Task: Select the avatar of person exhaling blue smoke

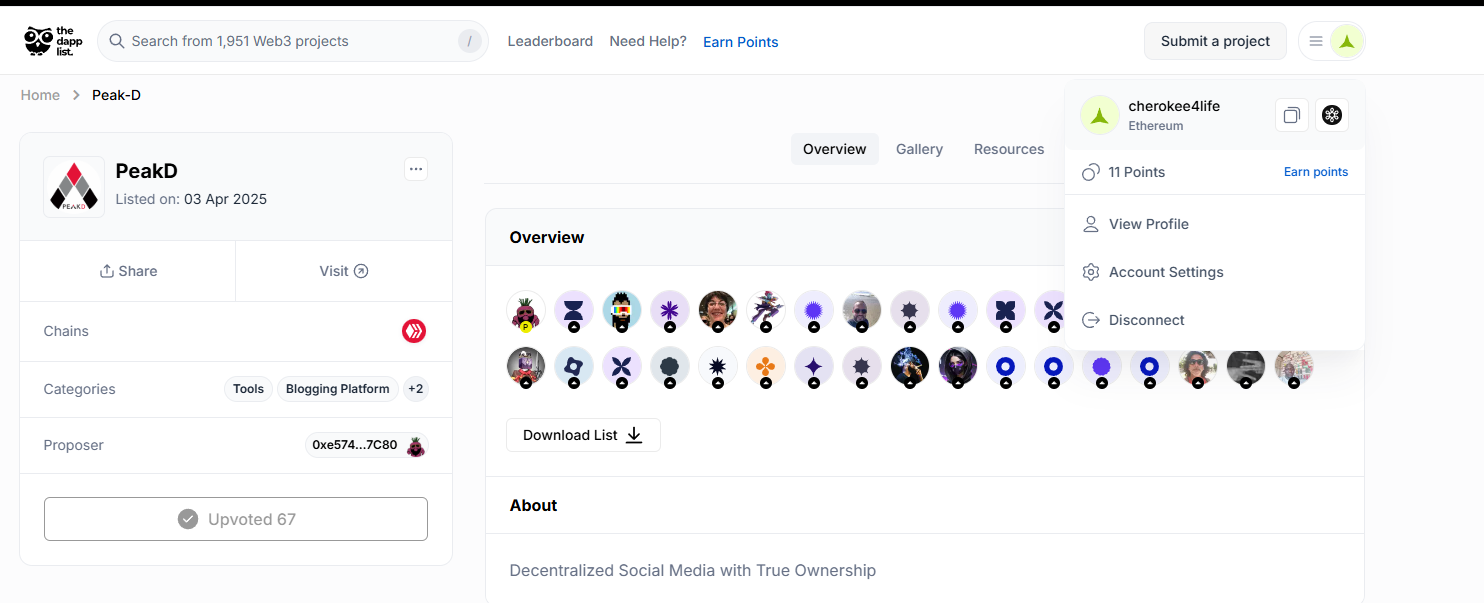Action: (x=910, y=367)
